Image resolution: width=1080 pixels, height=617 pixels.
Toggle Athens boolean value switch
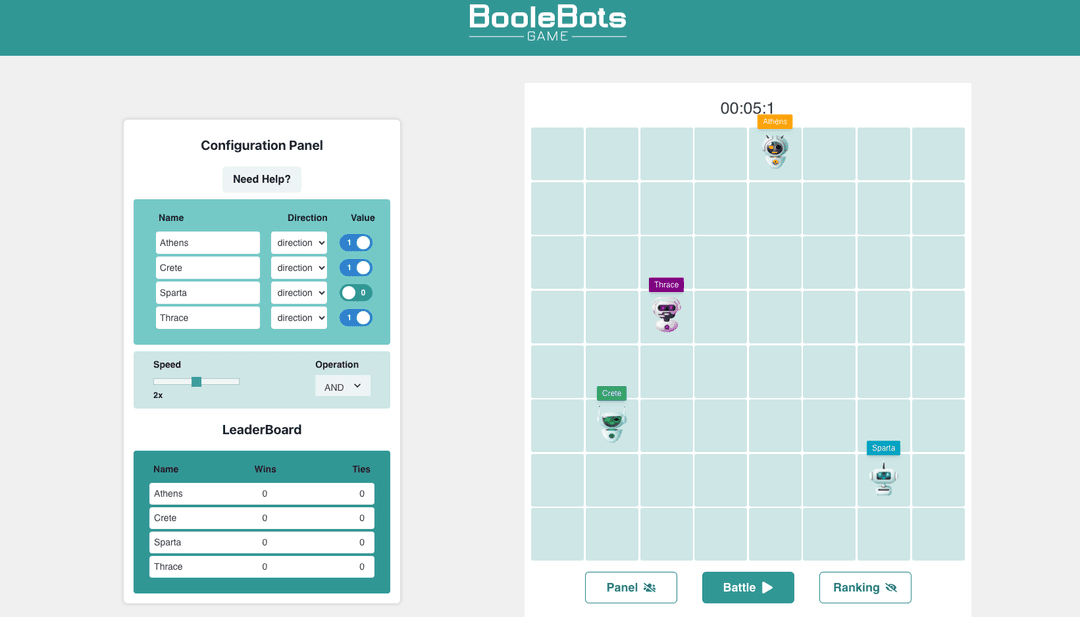tap(356, 243)
